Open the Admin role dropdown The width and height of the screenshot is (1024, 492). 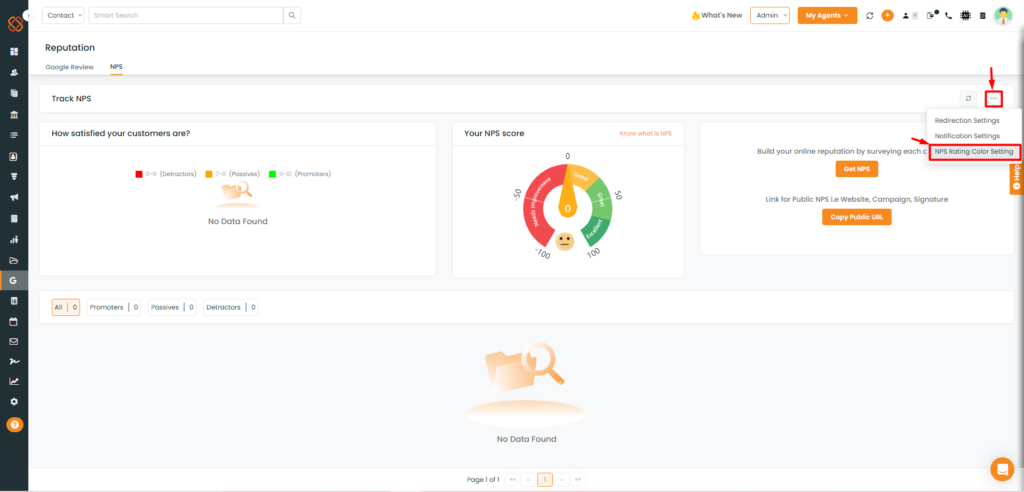coord(770,16)
